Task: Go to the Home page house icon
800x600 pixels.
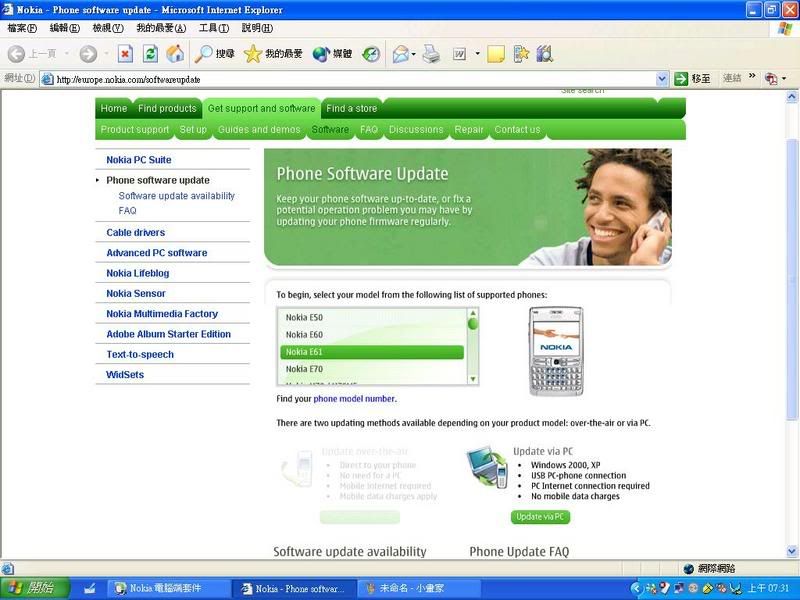Action: coord(176,54)
